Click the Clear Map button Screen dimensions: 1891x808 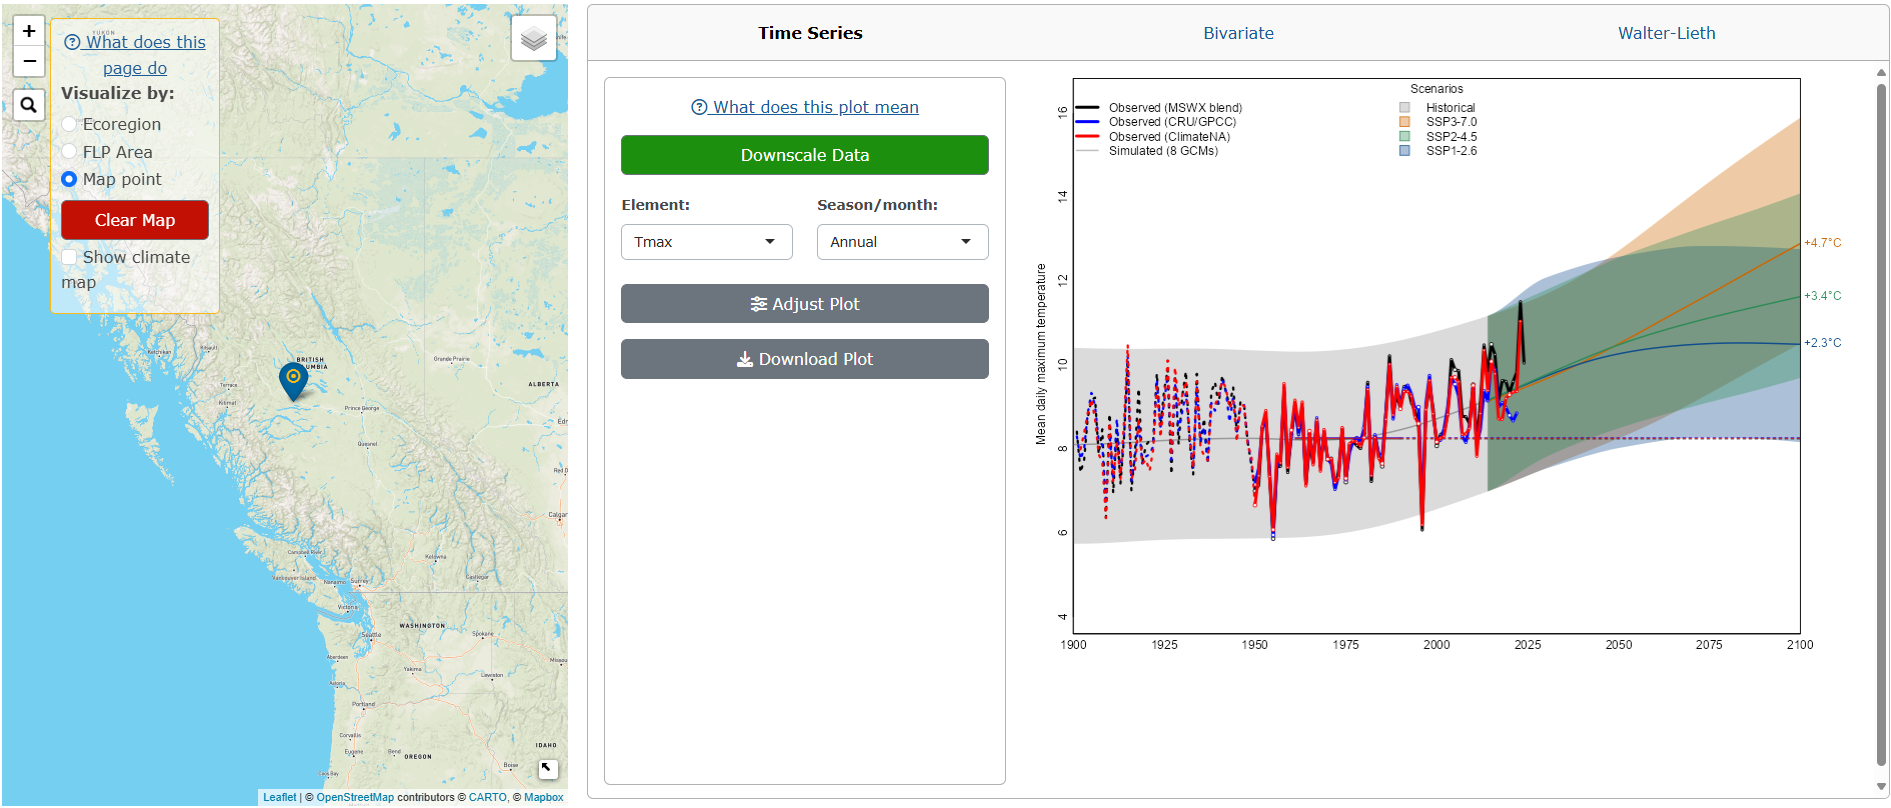(x=135, y=220)
